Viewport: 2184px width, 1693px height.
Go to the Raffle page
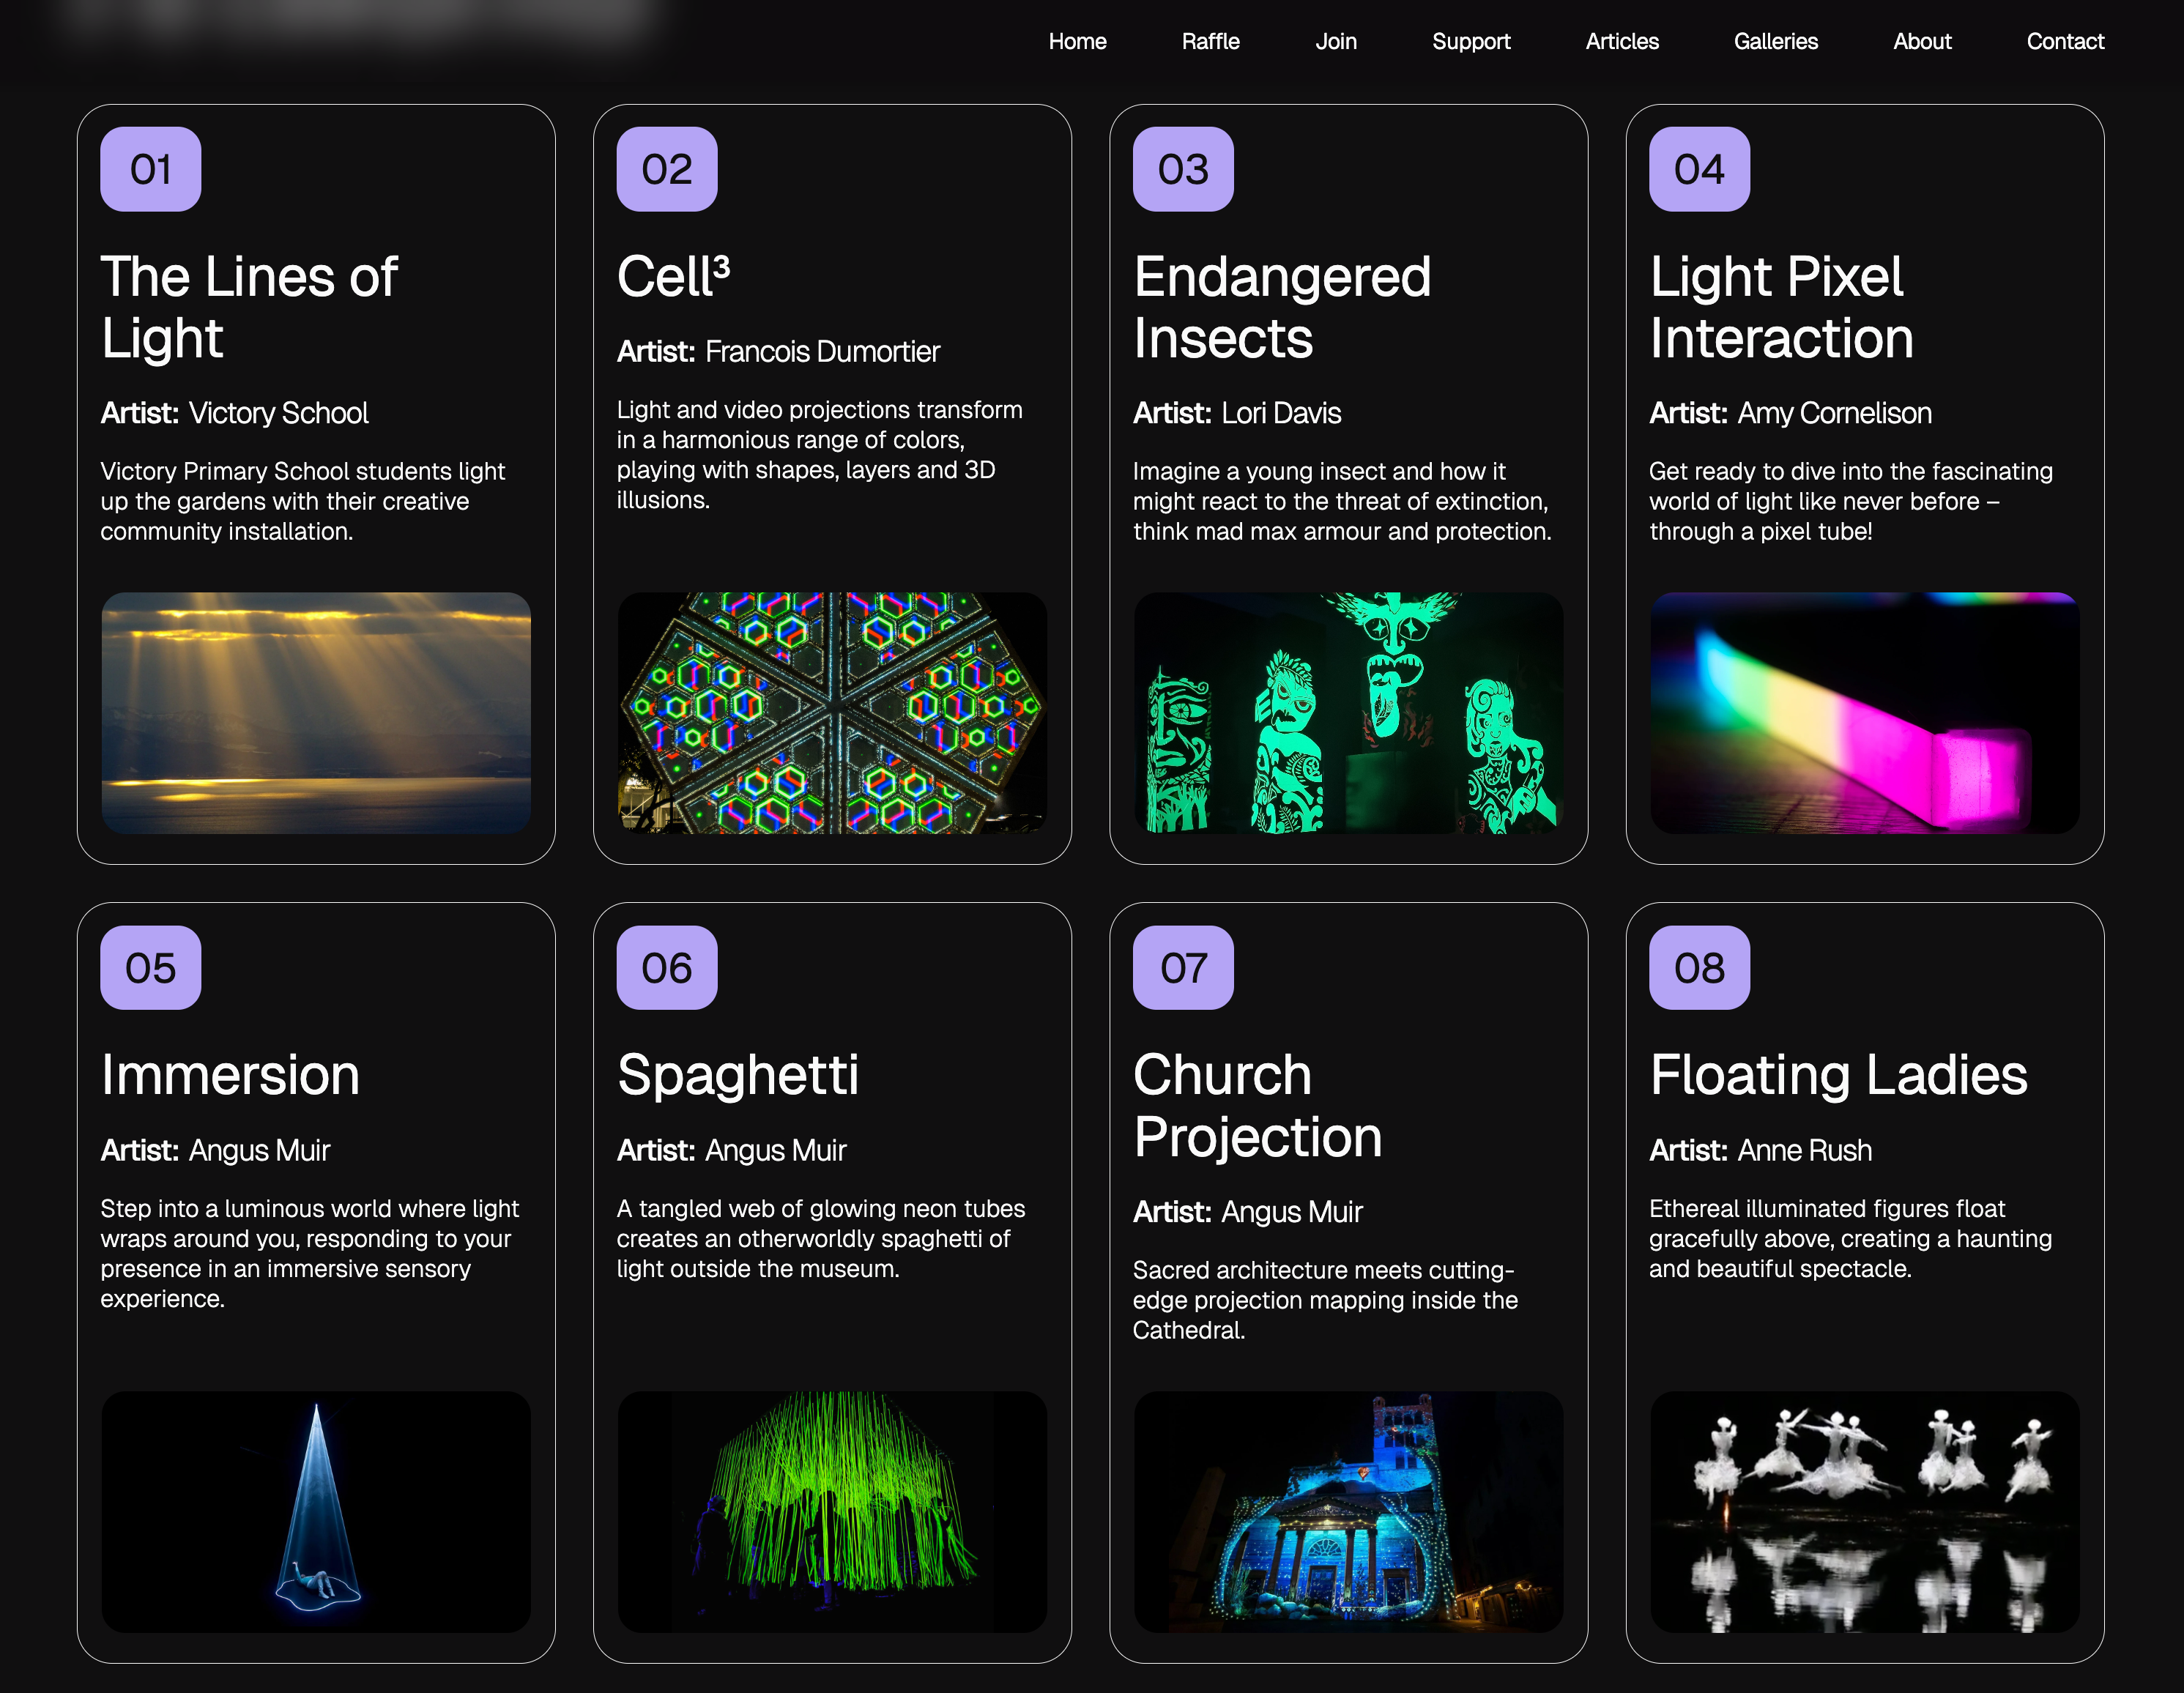(x=1210, y=41)
